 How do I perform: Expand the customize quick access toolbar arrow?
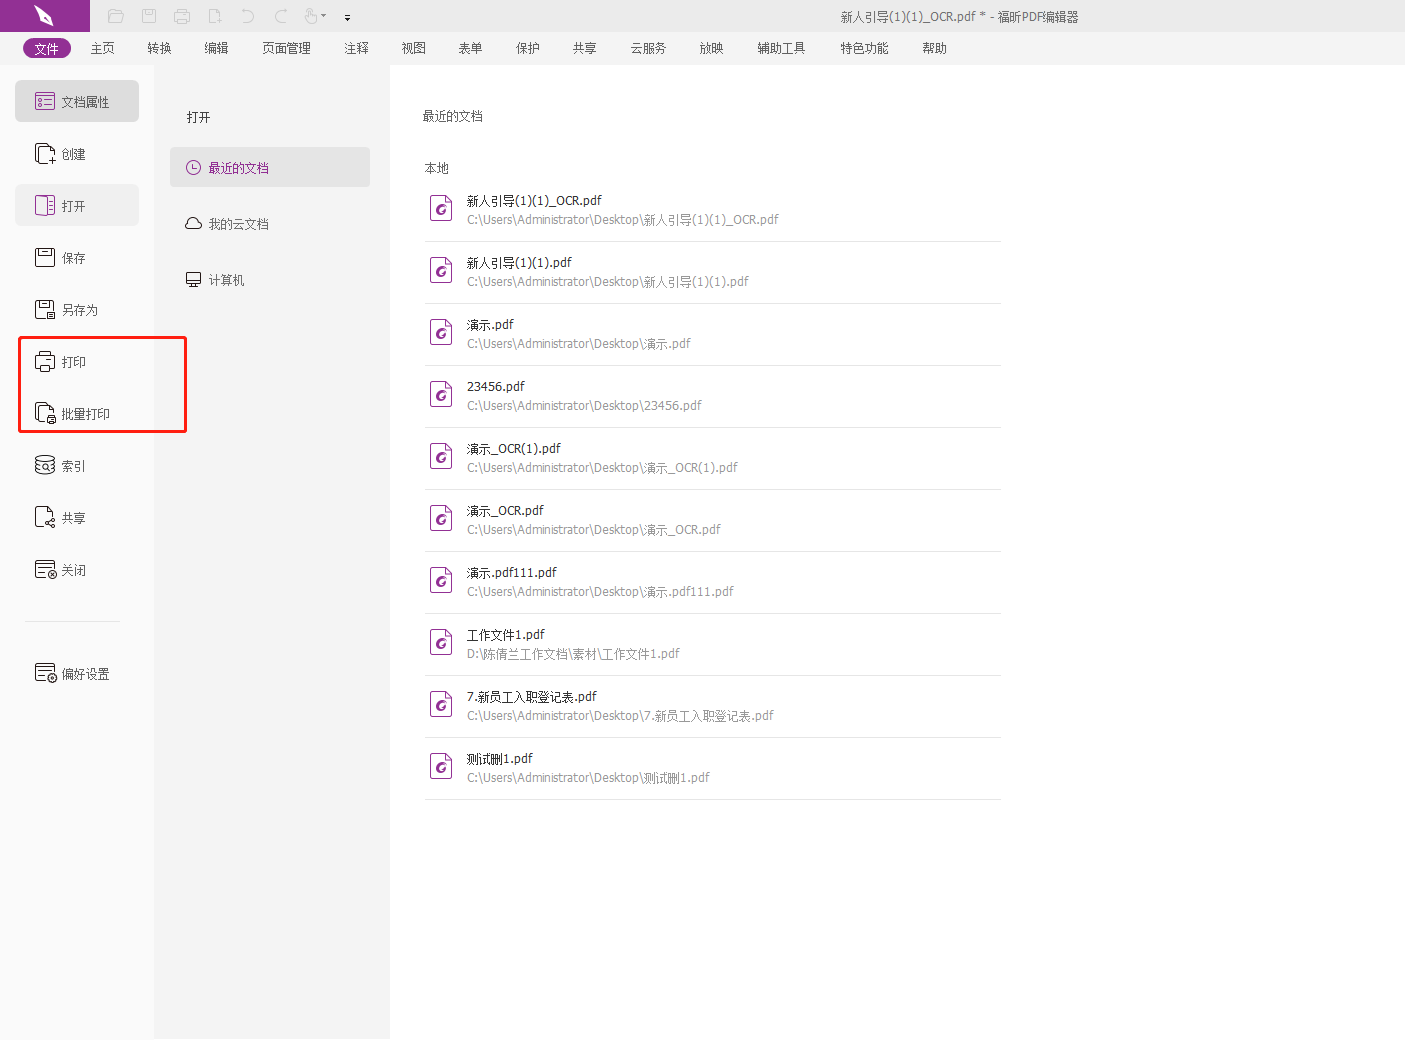[347, 17]
